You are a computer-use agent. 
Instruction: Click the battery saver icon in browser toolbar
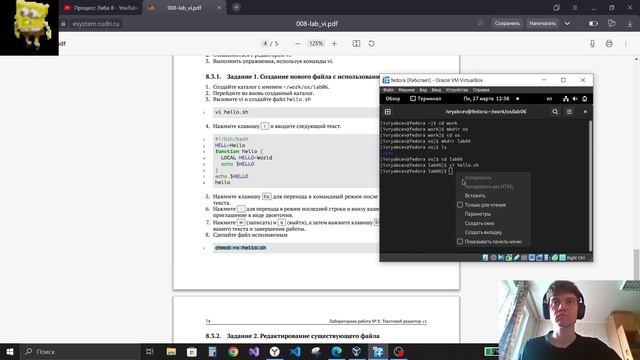(x=593, y=24)
